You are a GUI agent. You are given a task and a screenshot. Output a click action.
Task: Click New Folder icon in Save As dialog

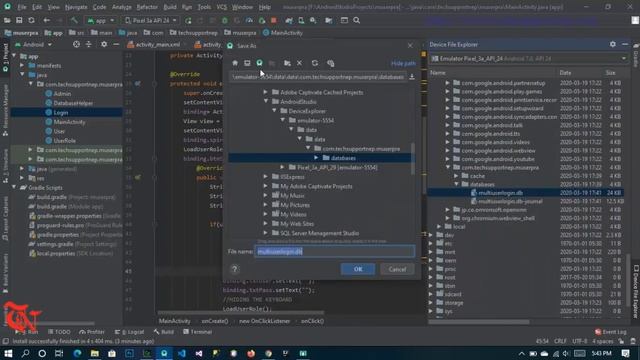(x=287, y=63)
